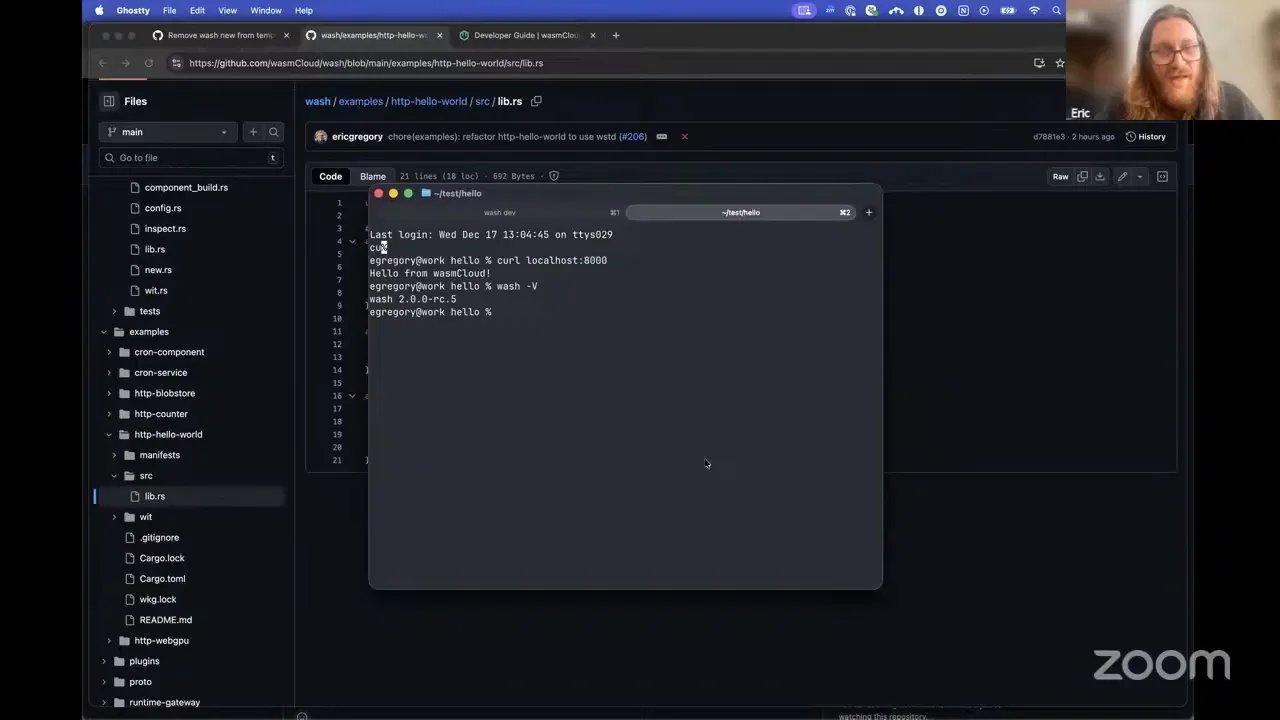Click the add file plus icon beside branch selector

coord(253,132)
